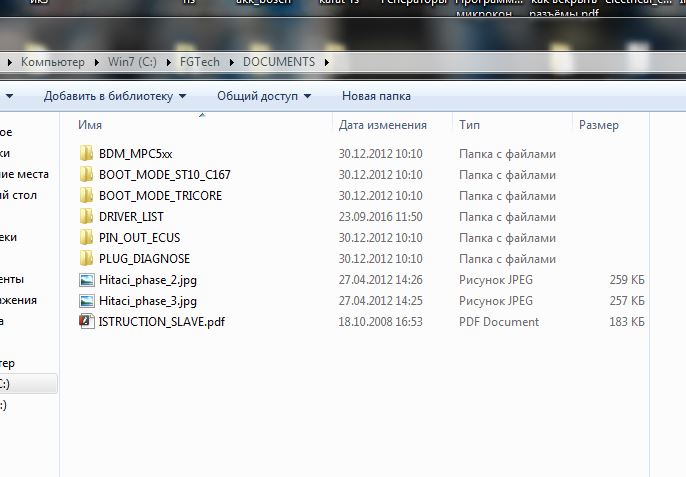Click the PLUG_DIAGNOSE folder name
This screenshot has height=477, width=686.
(x=144, y=259)
